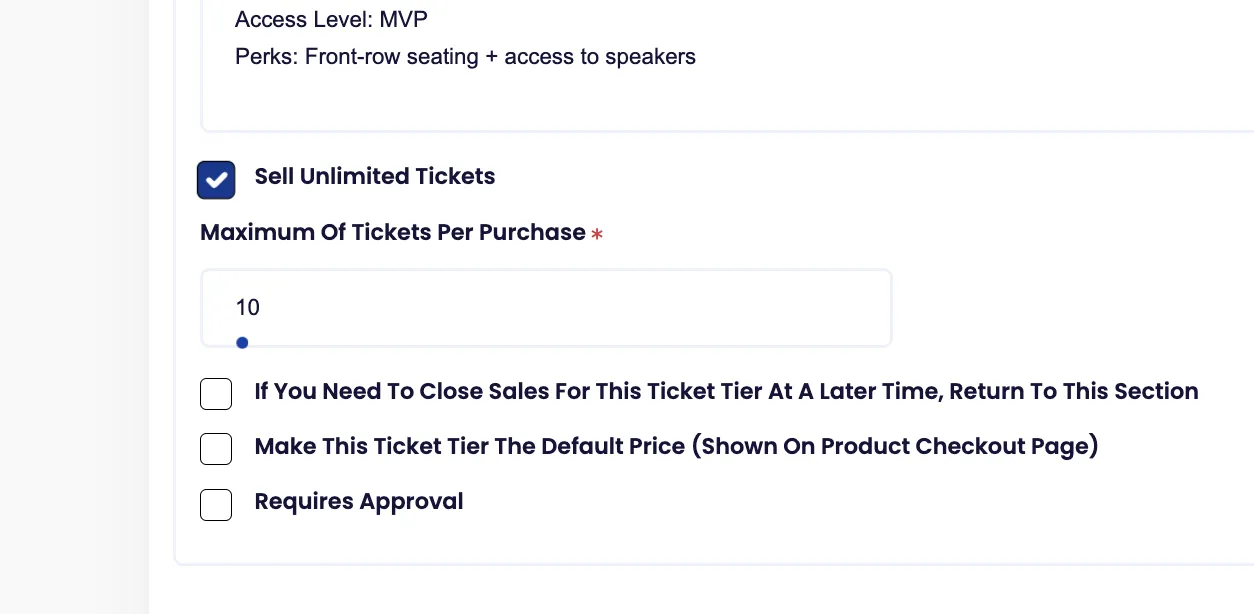Click the 'Maximum Of Tickets Per Purchase' heading
Viewport: 1254px width, 614px height.
(392, 233)
